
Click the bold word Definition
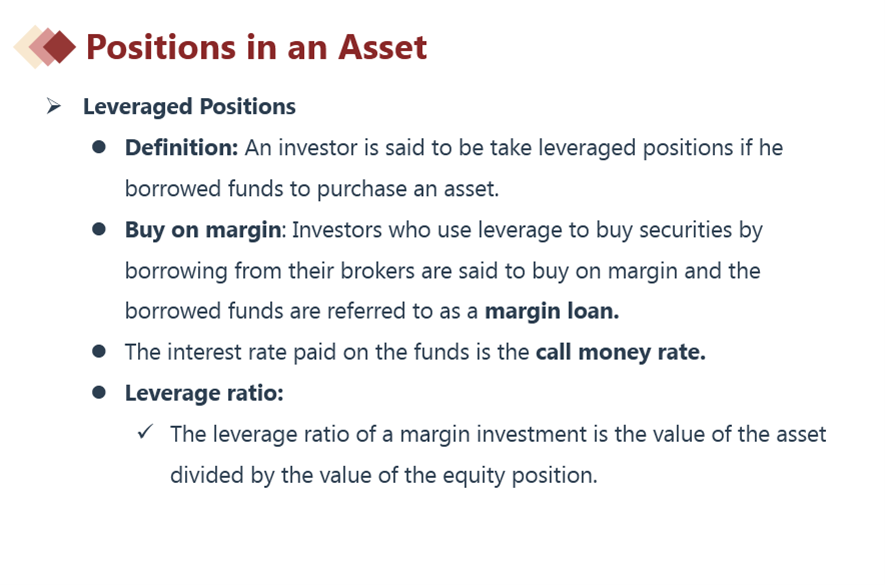tap(181, 148)
